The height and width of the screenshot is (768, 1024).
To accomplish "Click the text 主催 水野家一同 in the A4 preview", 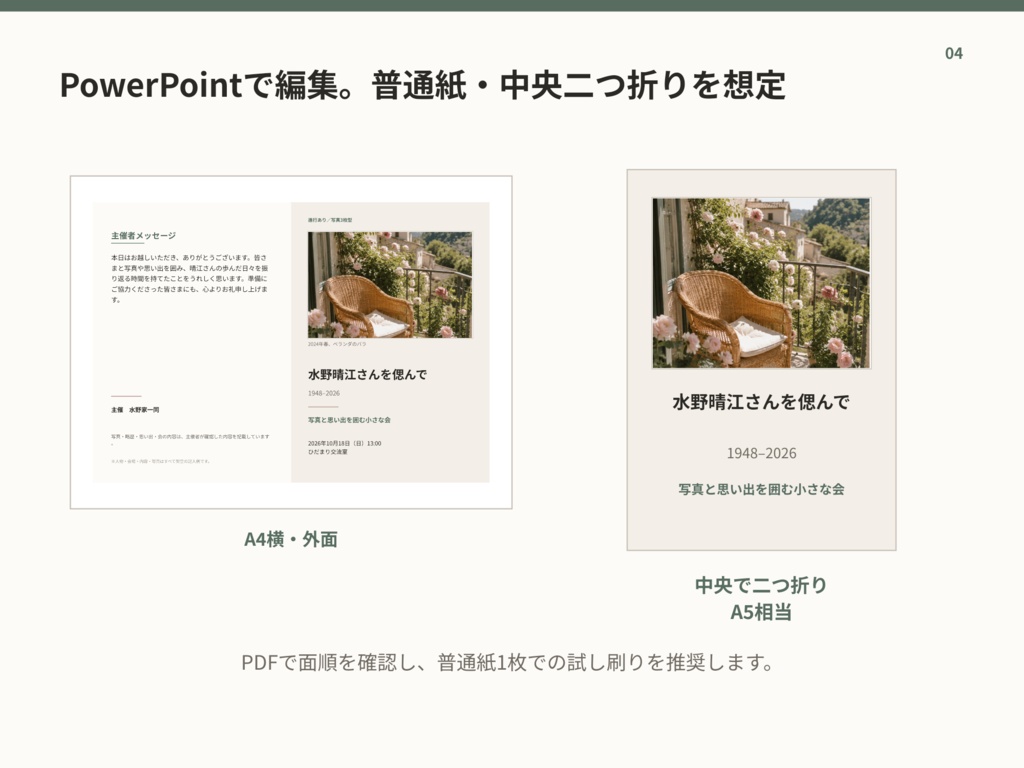I will point(135,410).
